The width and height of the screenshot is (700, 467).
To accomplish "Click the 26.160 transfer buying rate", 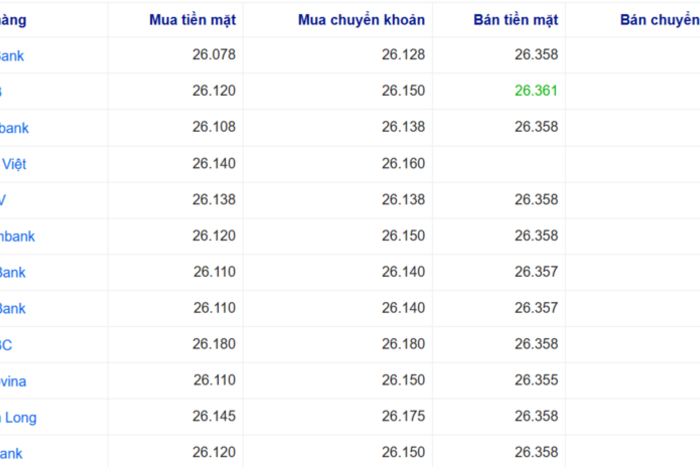I will (x=403, y=163).
